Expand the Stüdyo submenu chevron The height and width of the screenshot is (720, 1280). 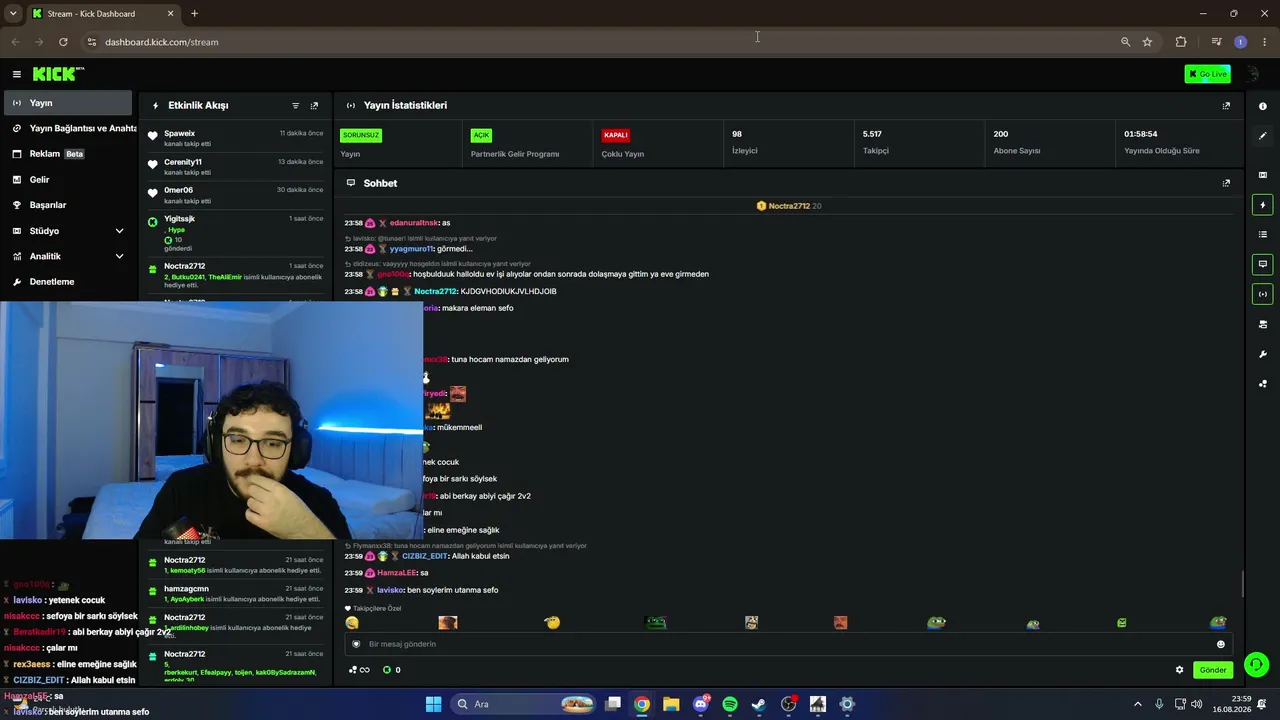coord(119,231)
